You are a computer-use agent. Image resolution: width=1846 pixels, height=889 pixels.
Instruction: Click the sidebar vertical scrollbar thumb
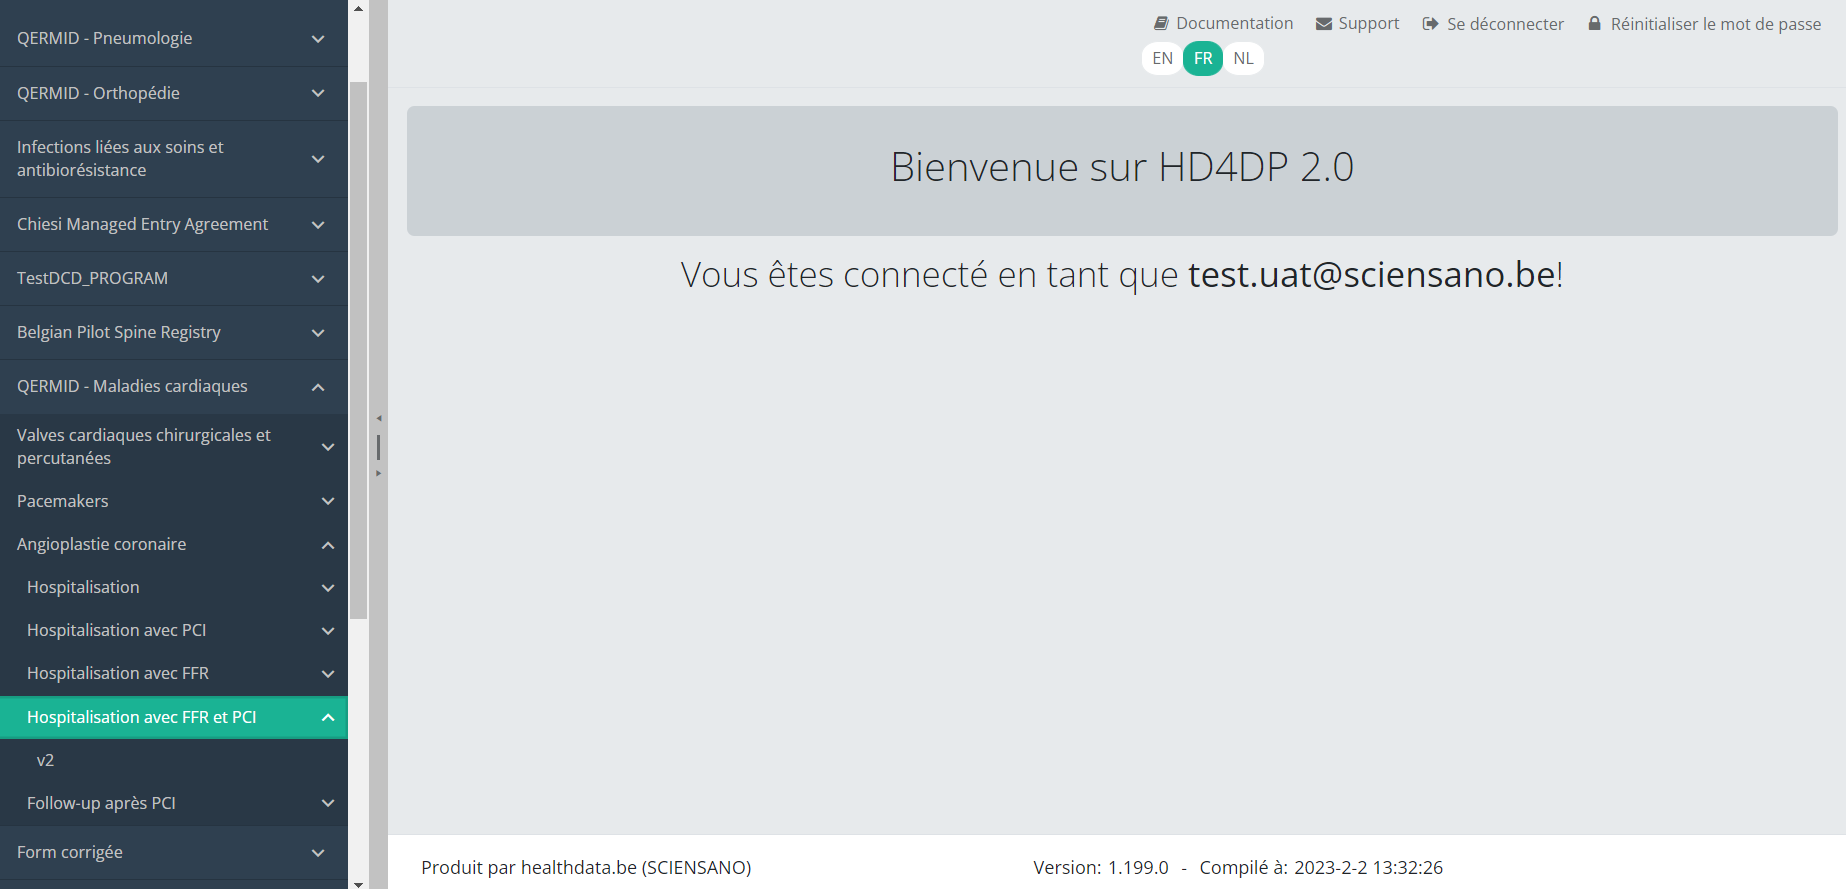click(x=358, y=350)
